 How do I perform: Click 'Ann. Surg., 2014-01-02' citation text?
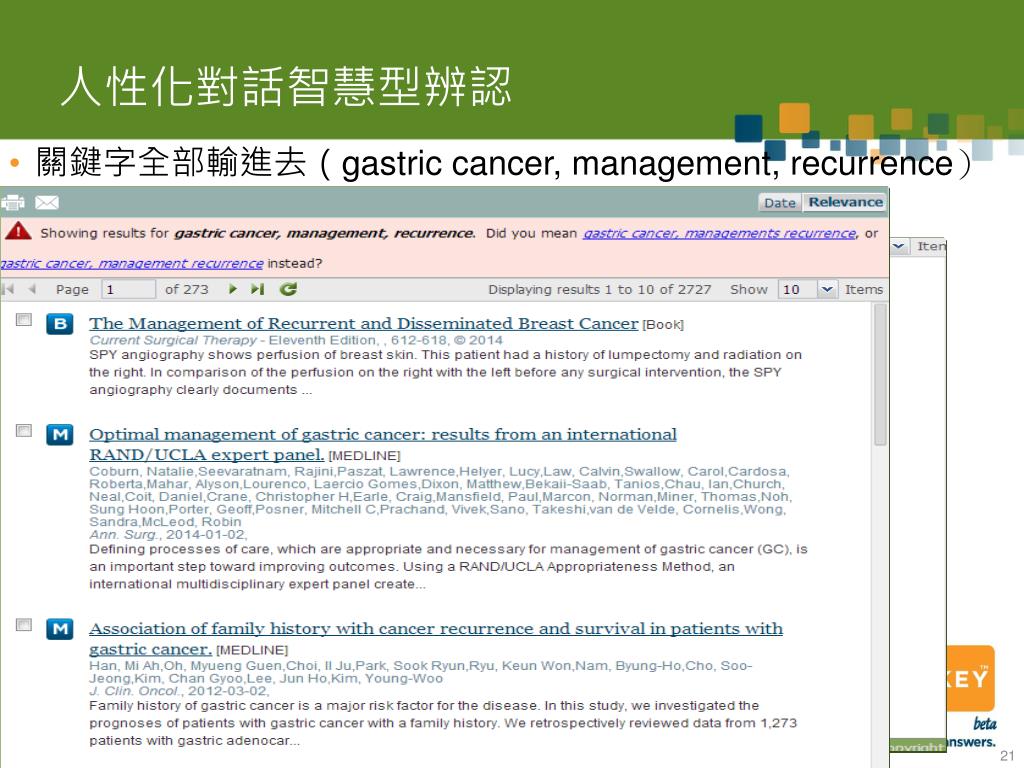(x=168, y=534)
